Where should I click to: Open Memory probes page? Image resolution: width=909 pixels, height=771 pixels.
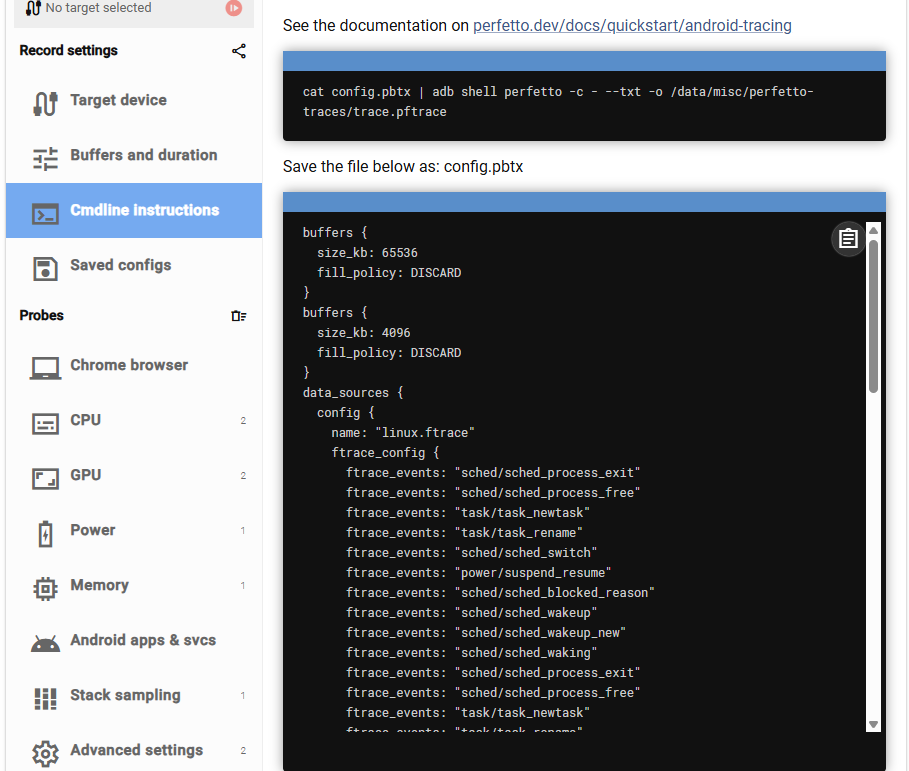click(x=99, y=585)
